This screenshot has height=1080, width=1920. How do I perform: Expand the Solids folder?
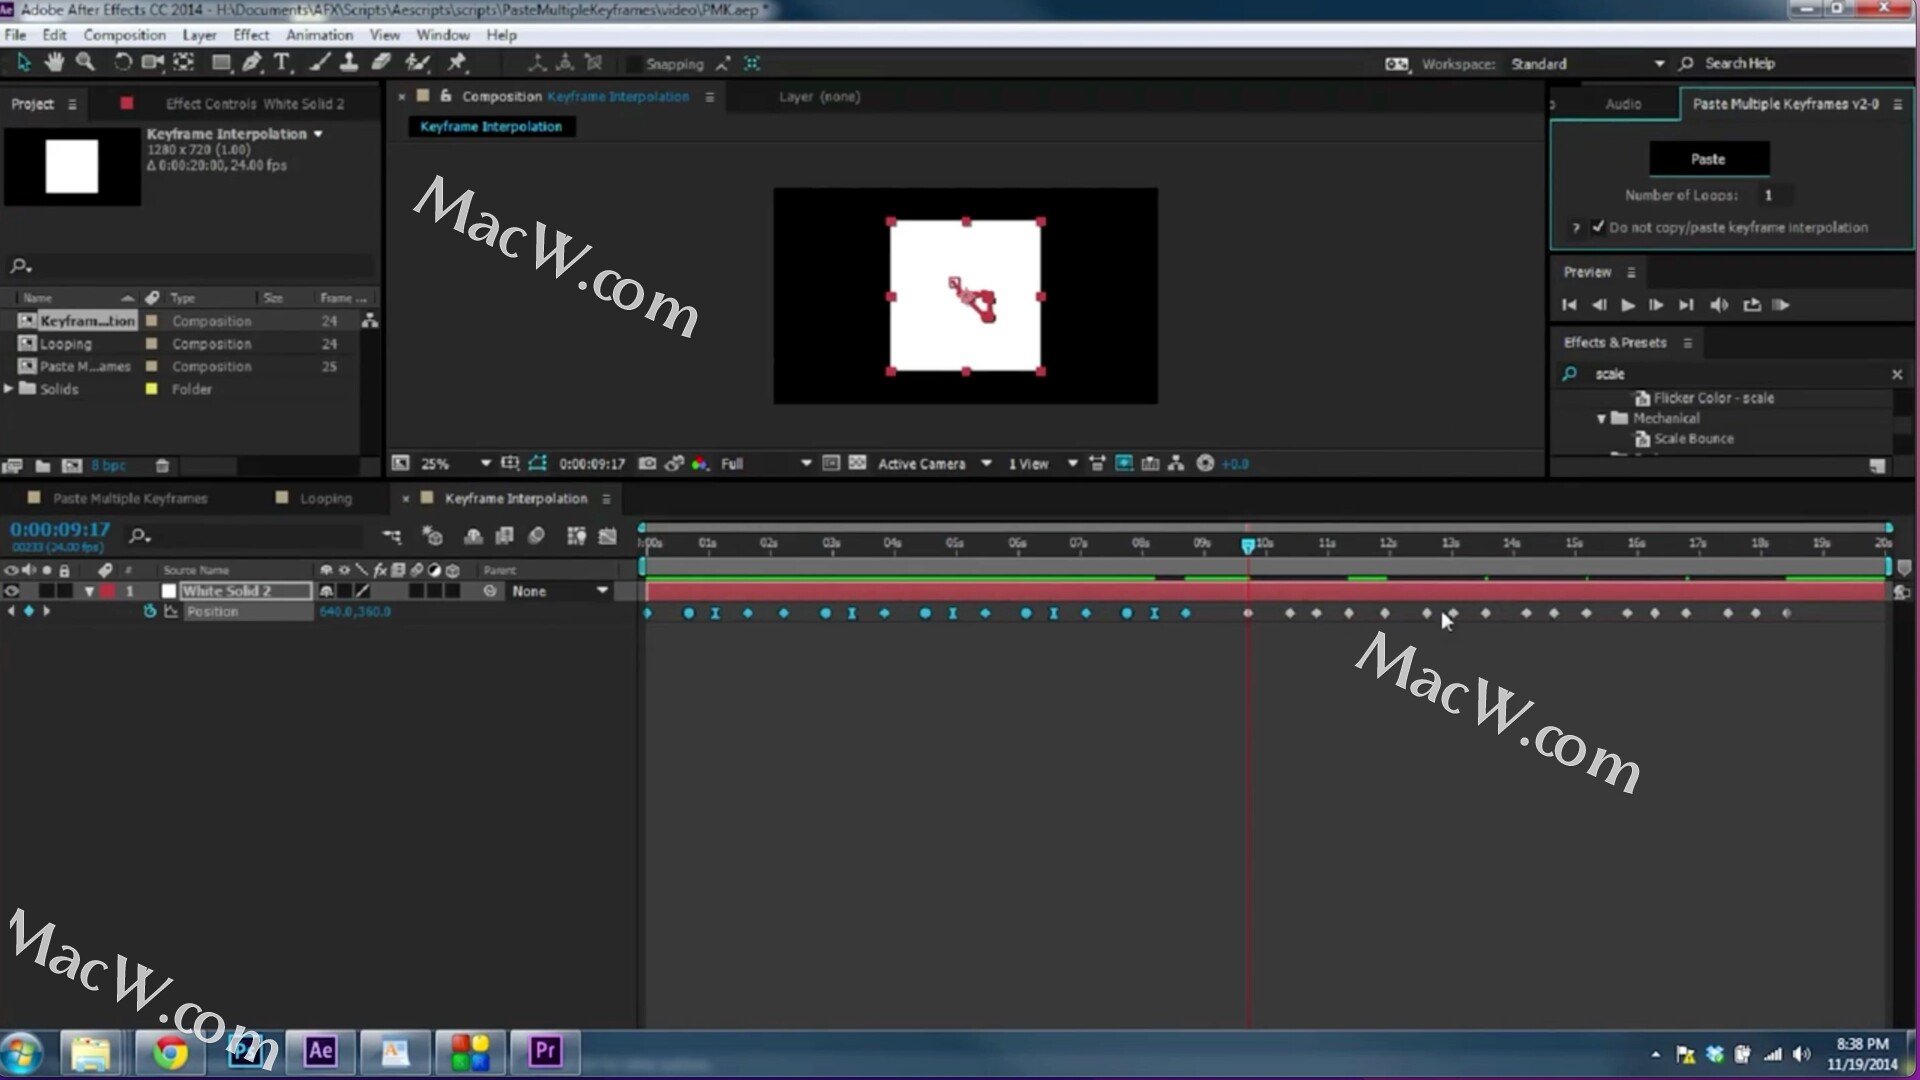coord(9,389)
